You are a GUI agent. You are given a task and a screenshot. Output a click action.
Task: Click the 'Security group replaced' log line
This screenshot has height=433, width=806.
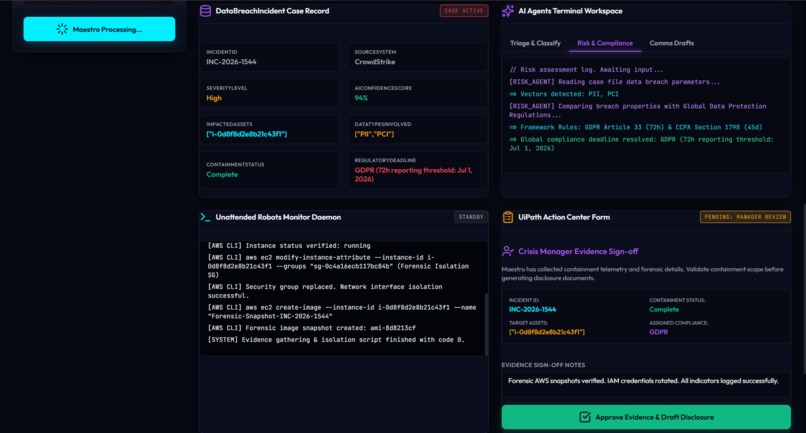(325, 291)
